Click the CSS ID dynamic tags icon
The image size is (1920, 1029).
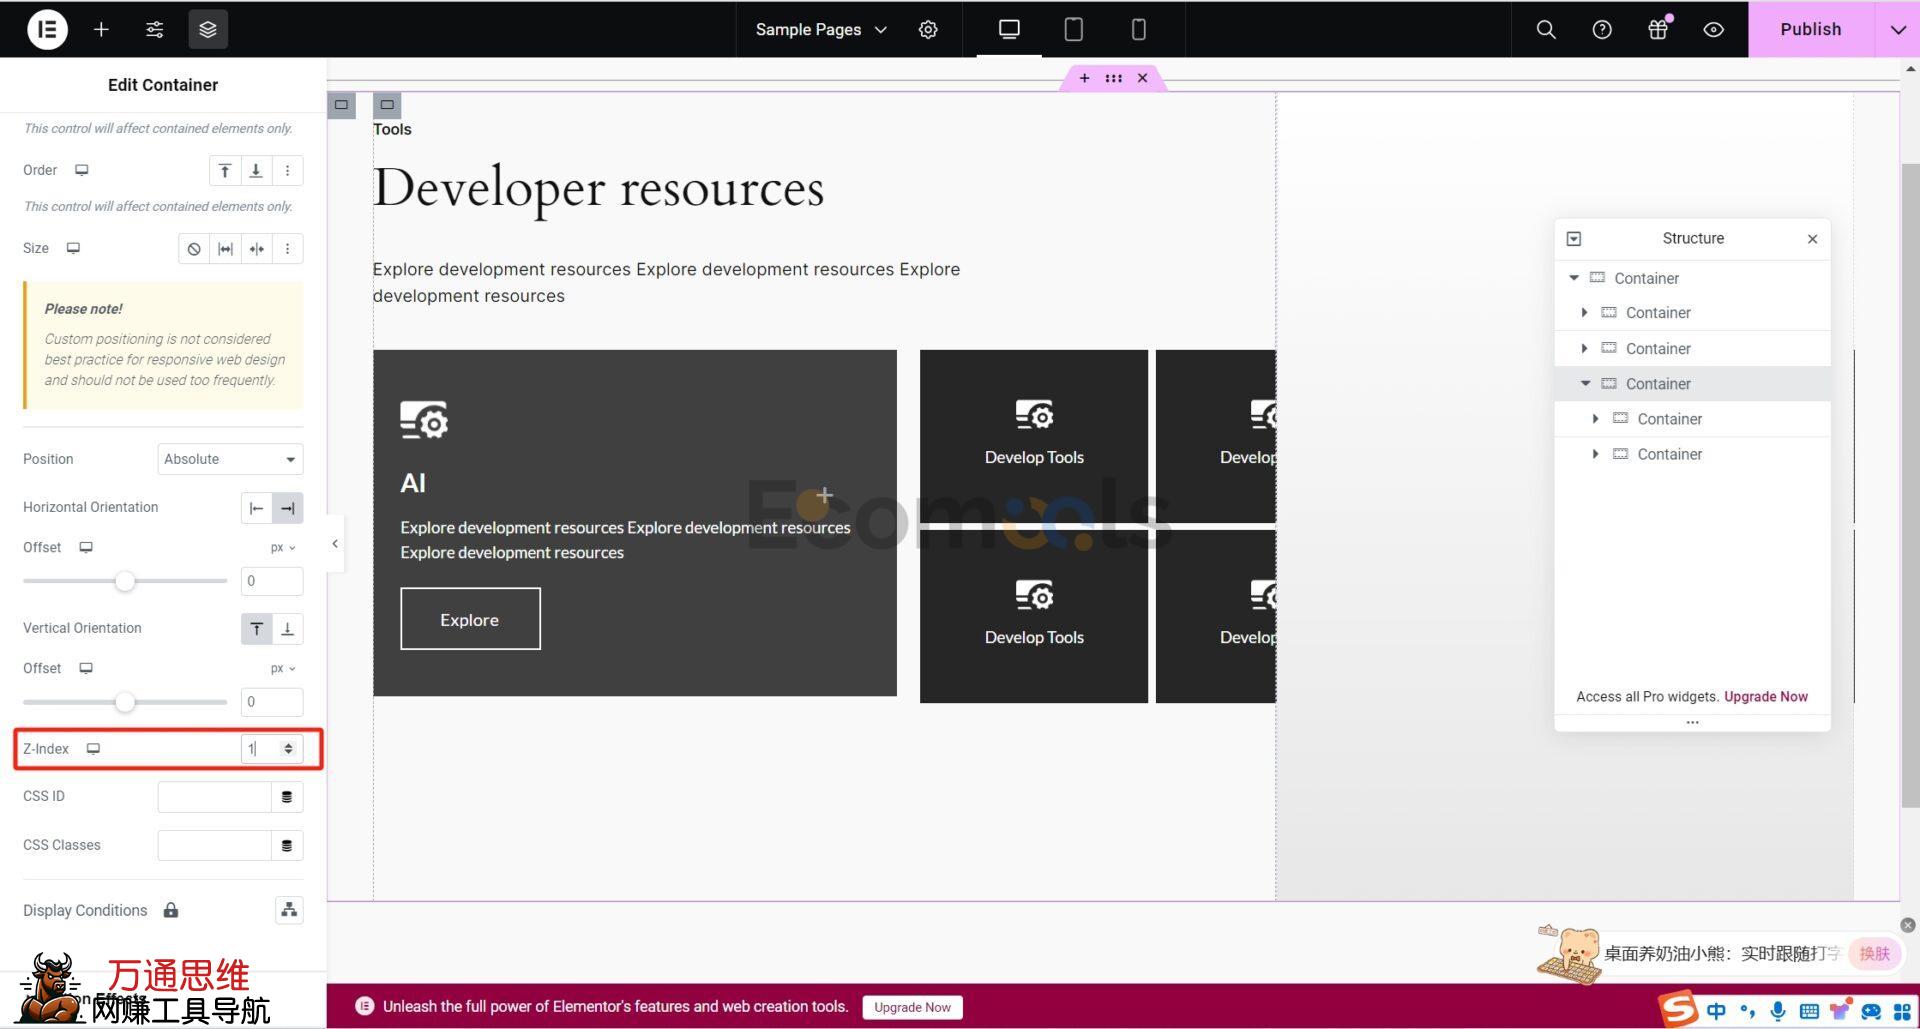coord(287,797)
